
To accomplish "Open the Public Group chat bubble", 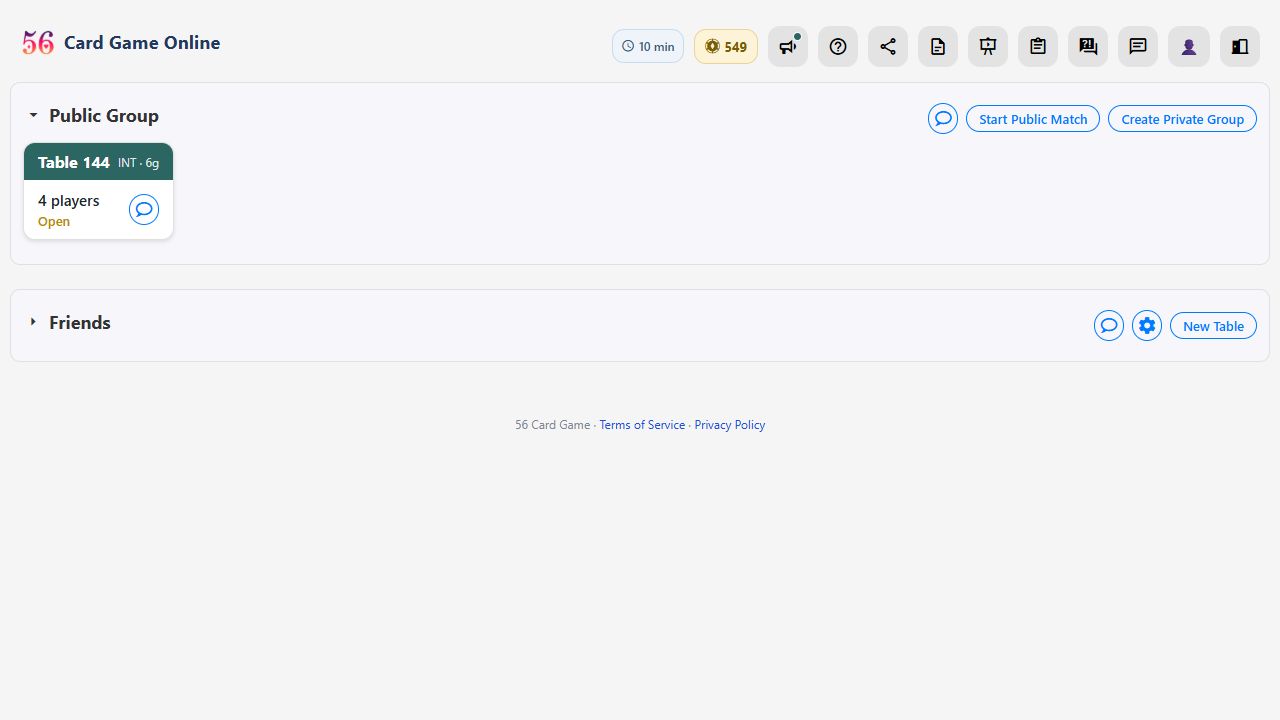I will [943, 119].
